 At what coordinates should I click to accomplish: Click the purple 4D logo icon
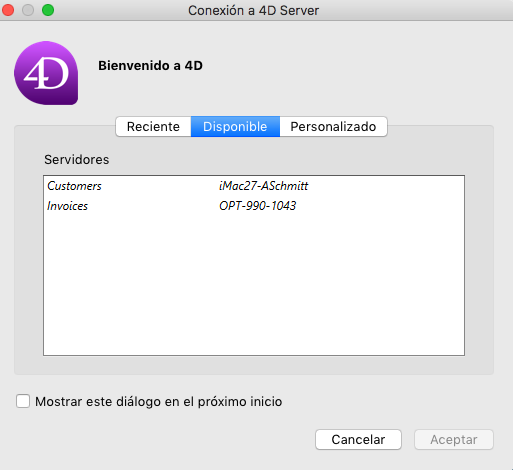pyautogui.click(x=46, y=73)
